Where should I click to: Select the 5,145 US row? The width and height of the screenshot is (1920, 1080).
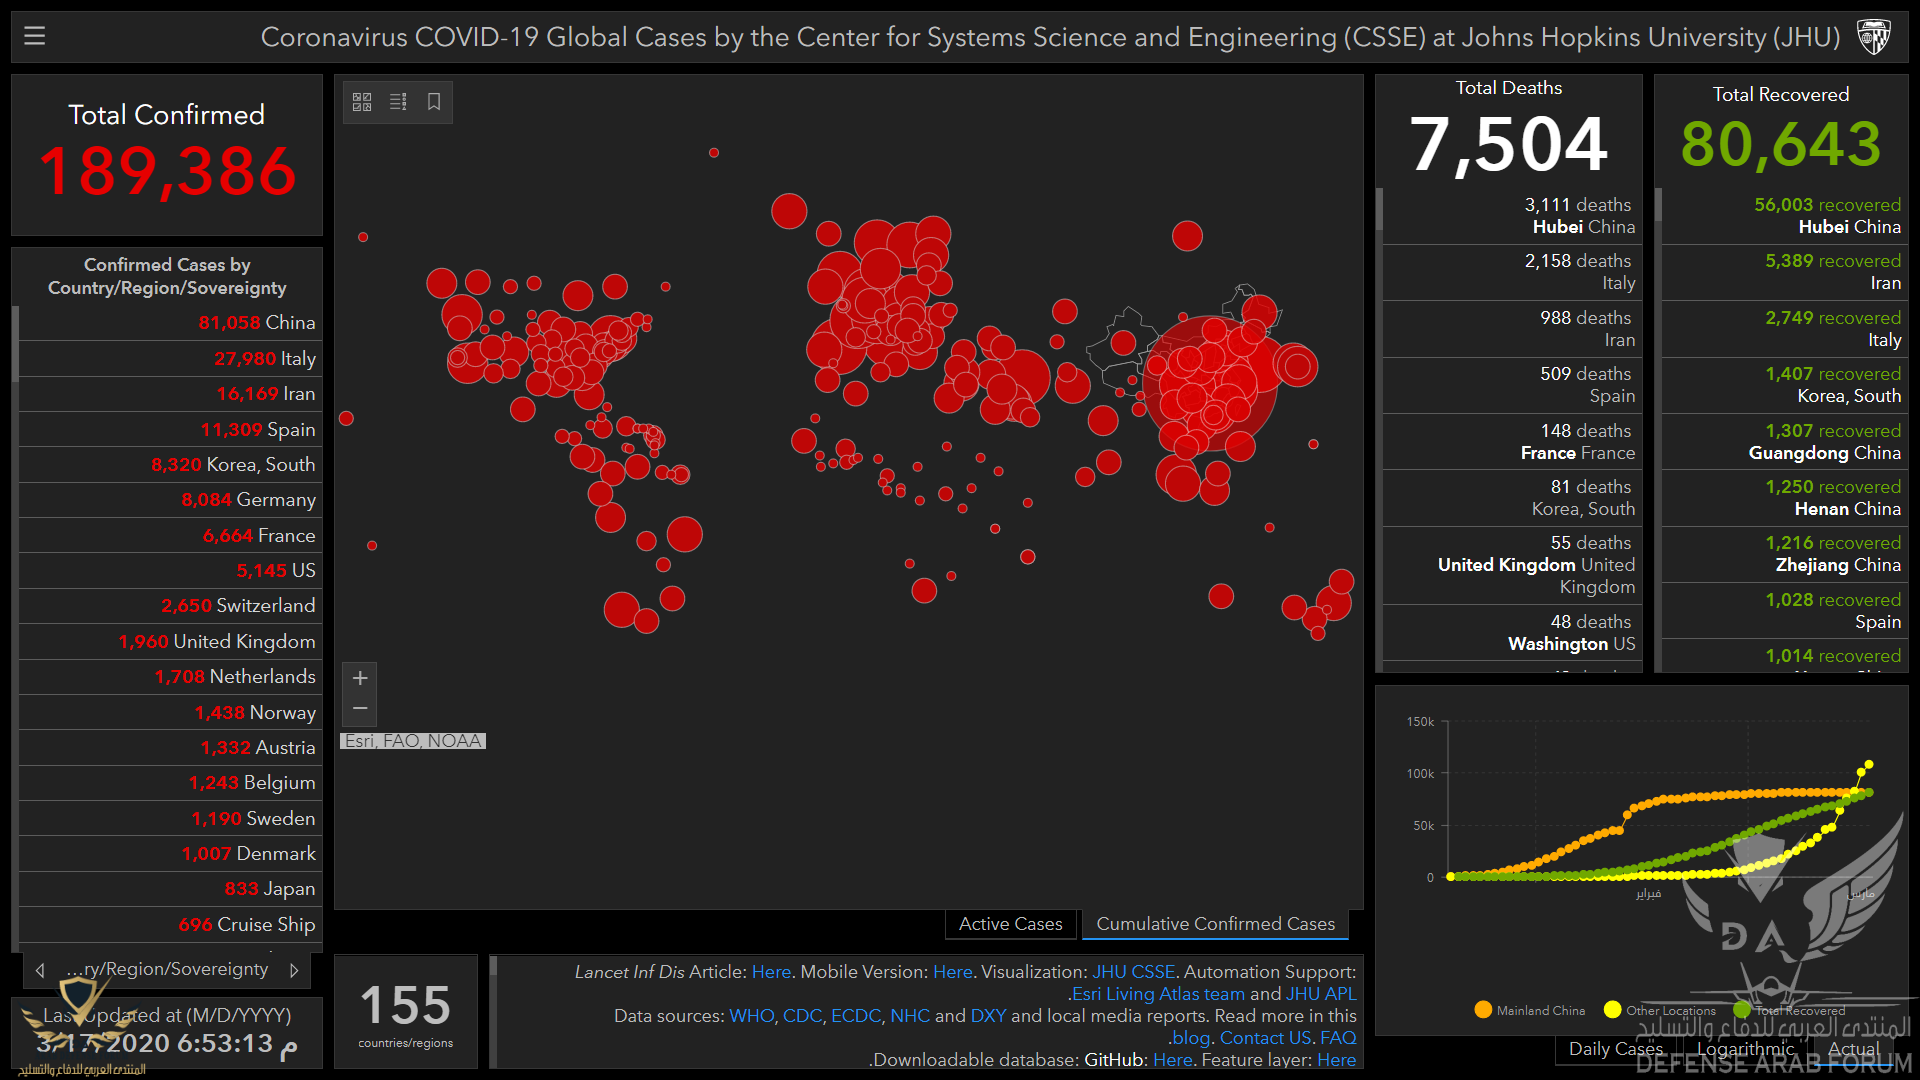pyautogui.click(x=168, y=571)
